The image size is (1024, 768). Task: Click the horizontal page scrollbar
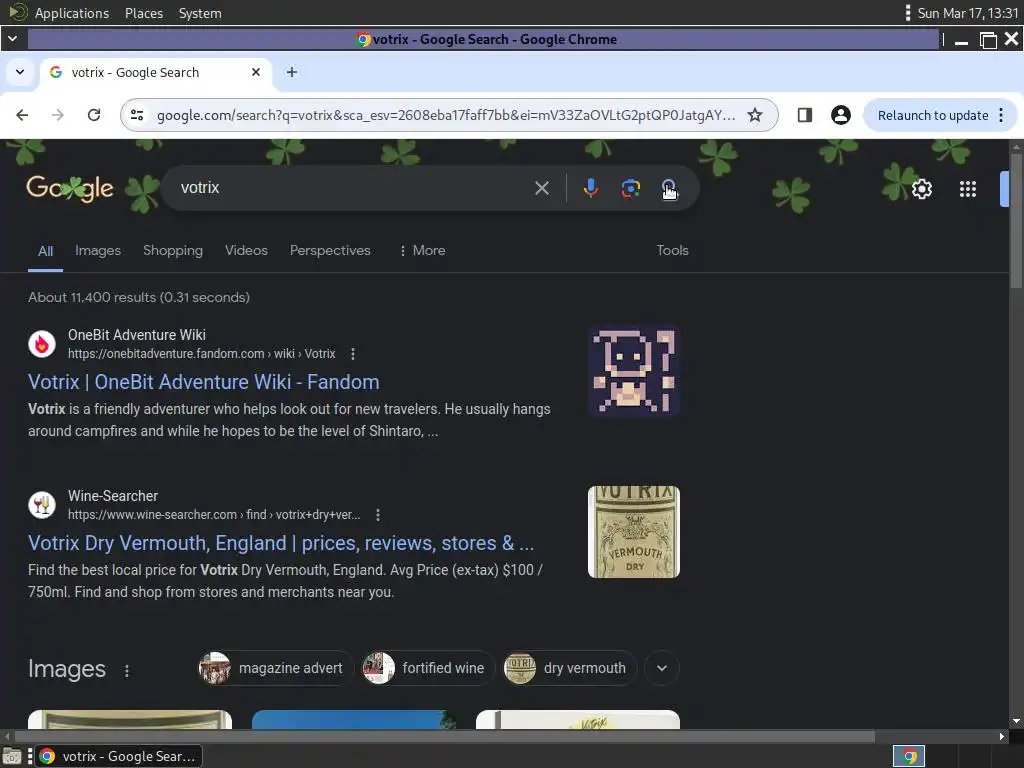[x=444, y=737]
